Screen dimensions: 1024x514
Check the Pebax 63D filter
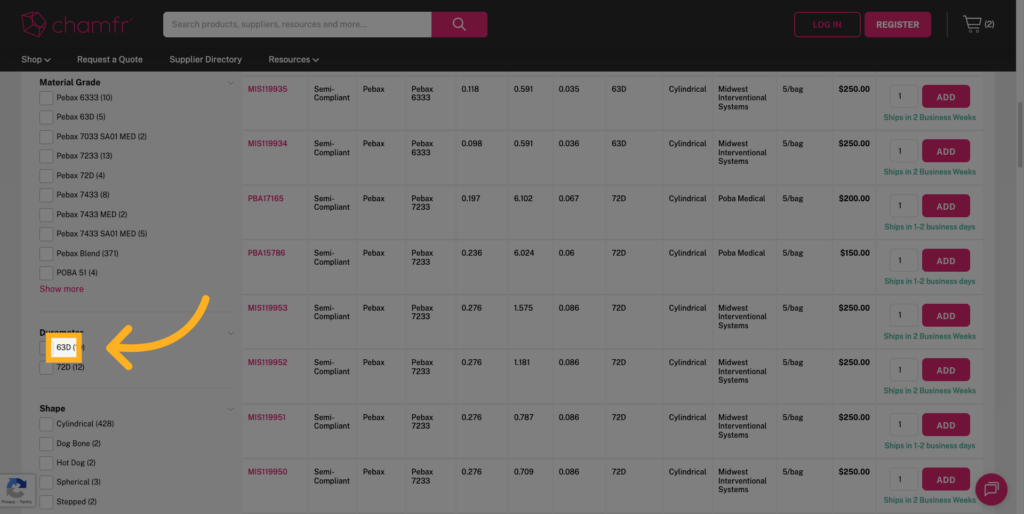pos(46,118)
